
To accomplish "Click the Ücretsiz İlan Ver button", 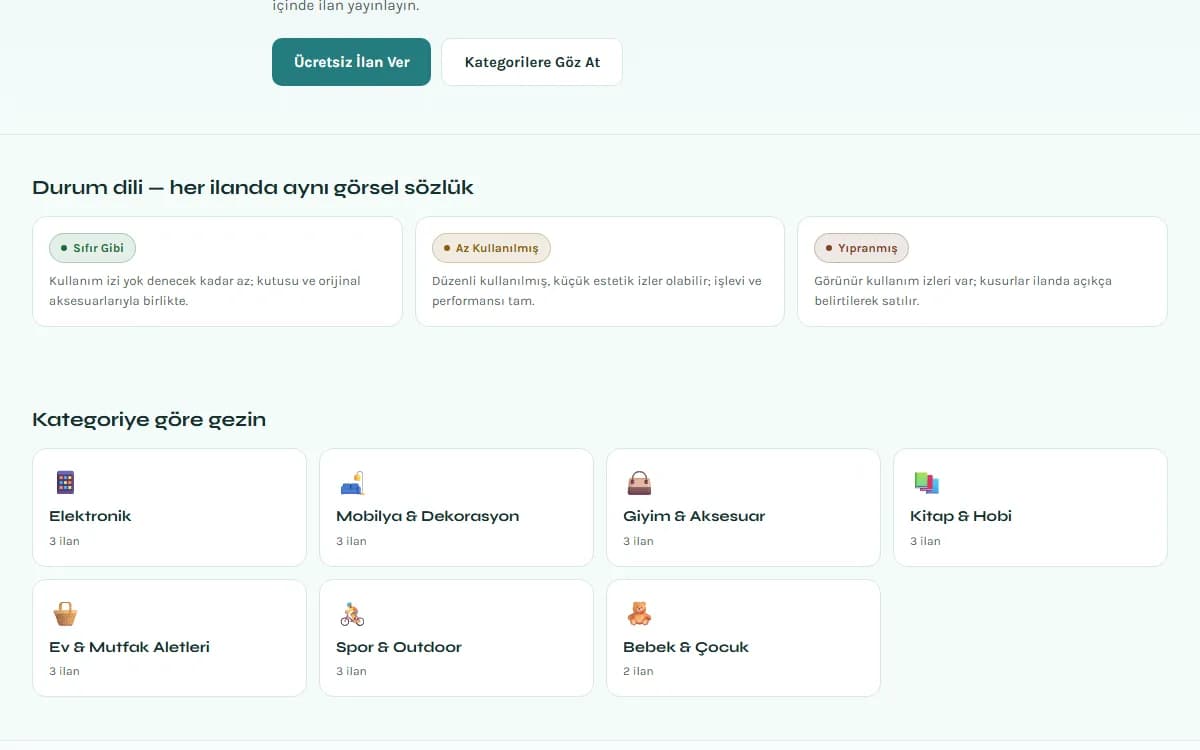I will pyautogui.click(x=351, y=62).
